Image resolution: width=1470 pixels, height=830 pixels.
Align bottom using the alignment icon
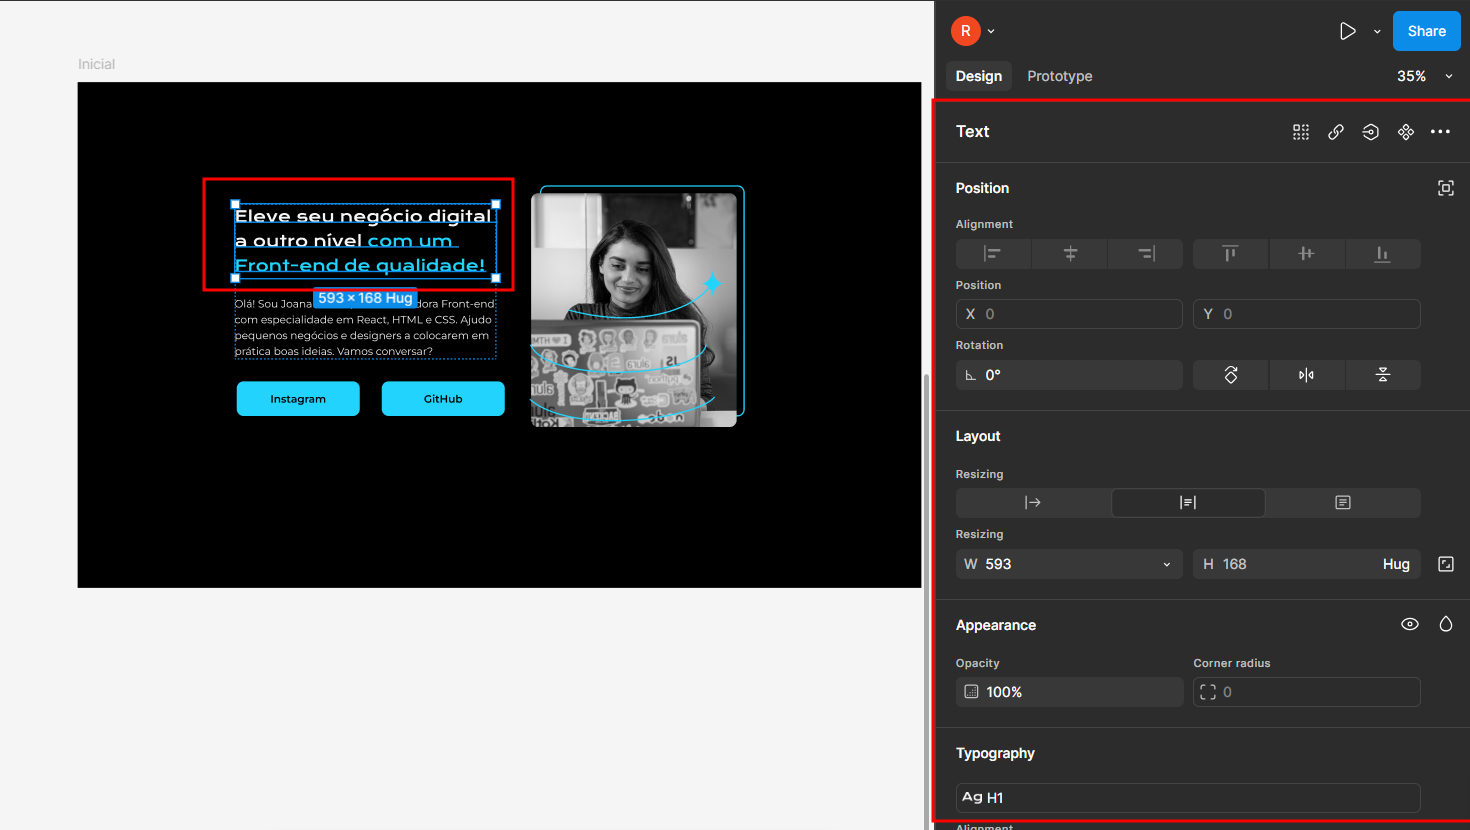coord(1382,254)
